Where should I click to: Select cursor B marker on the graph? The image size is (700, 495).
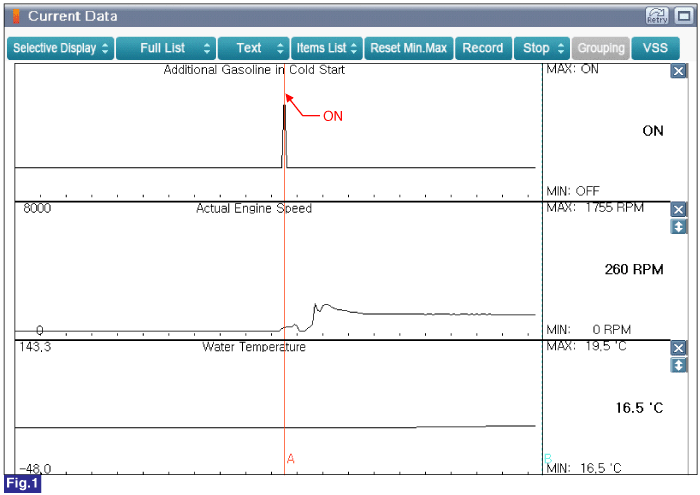click(x=548, y=458)
